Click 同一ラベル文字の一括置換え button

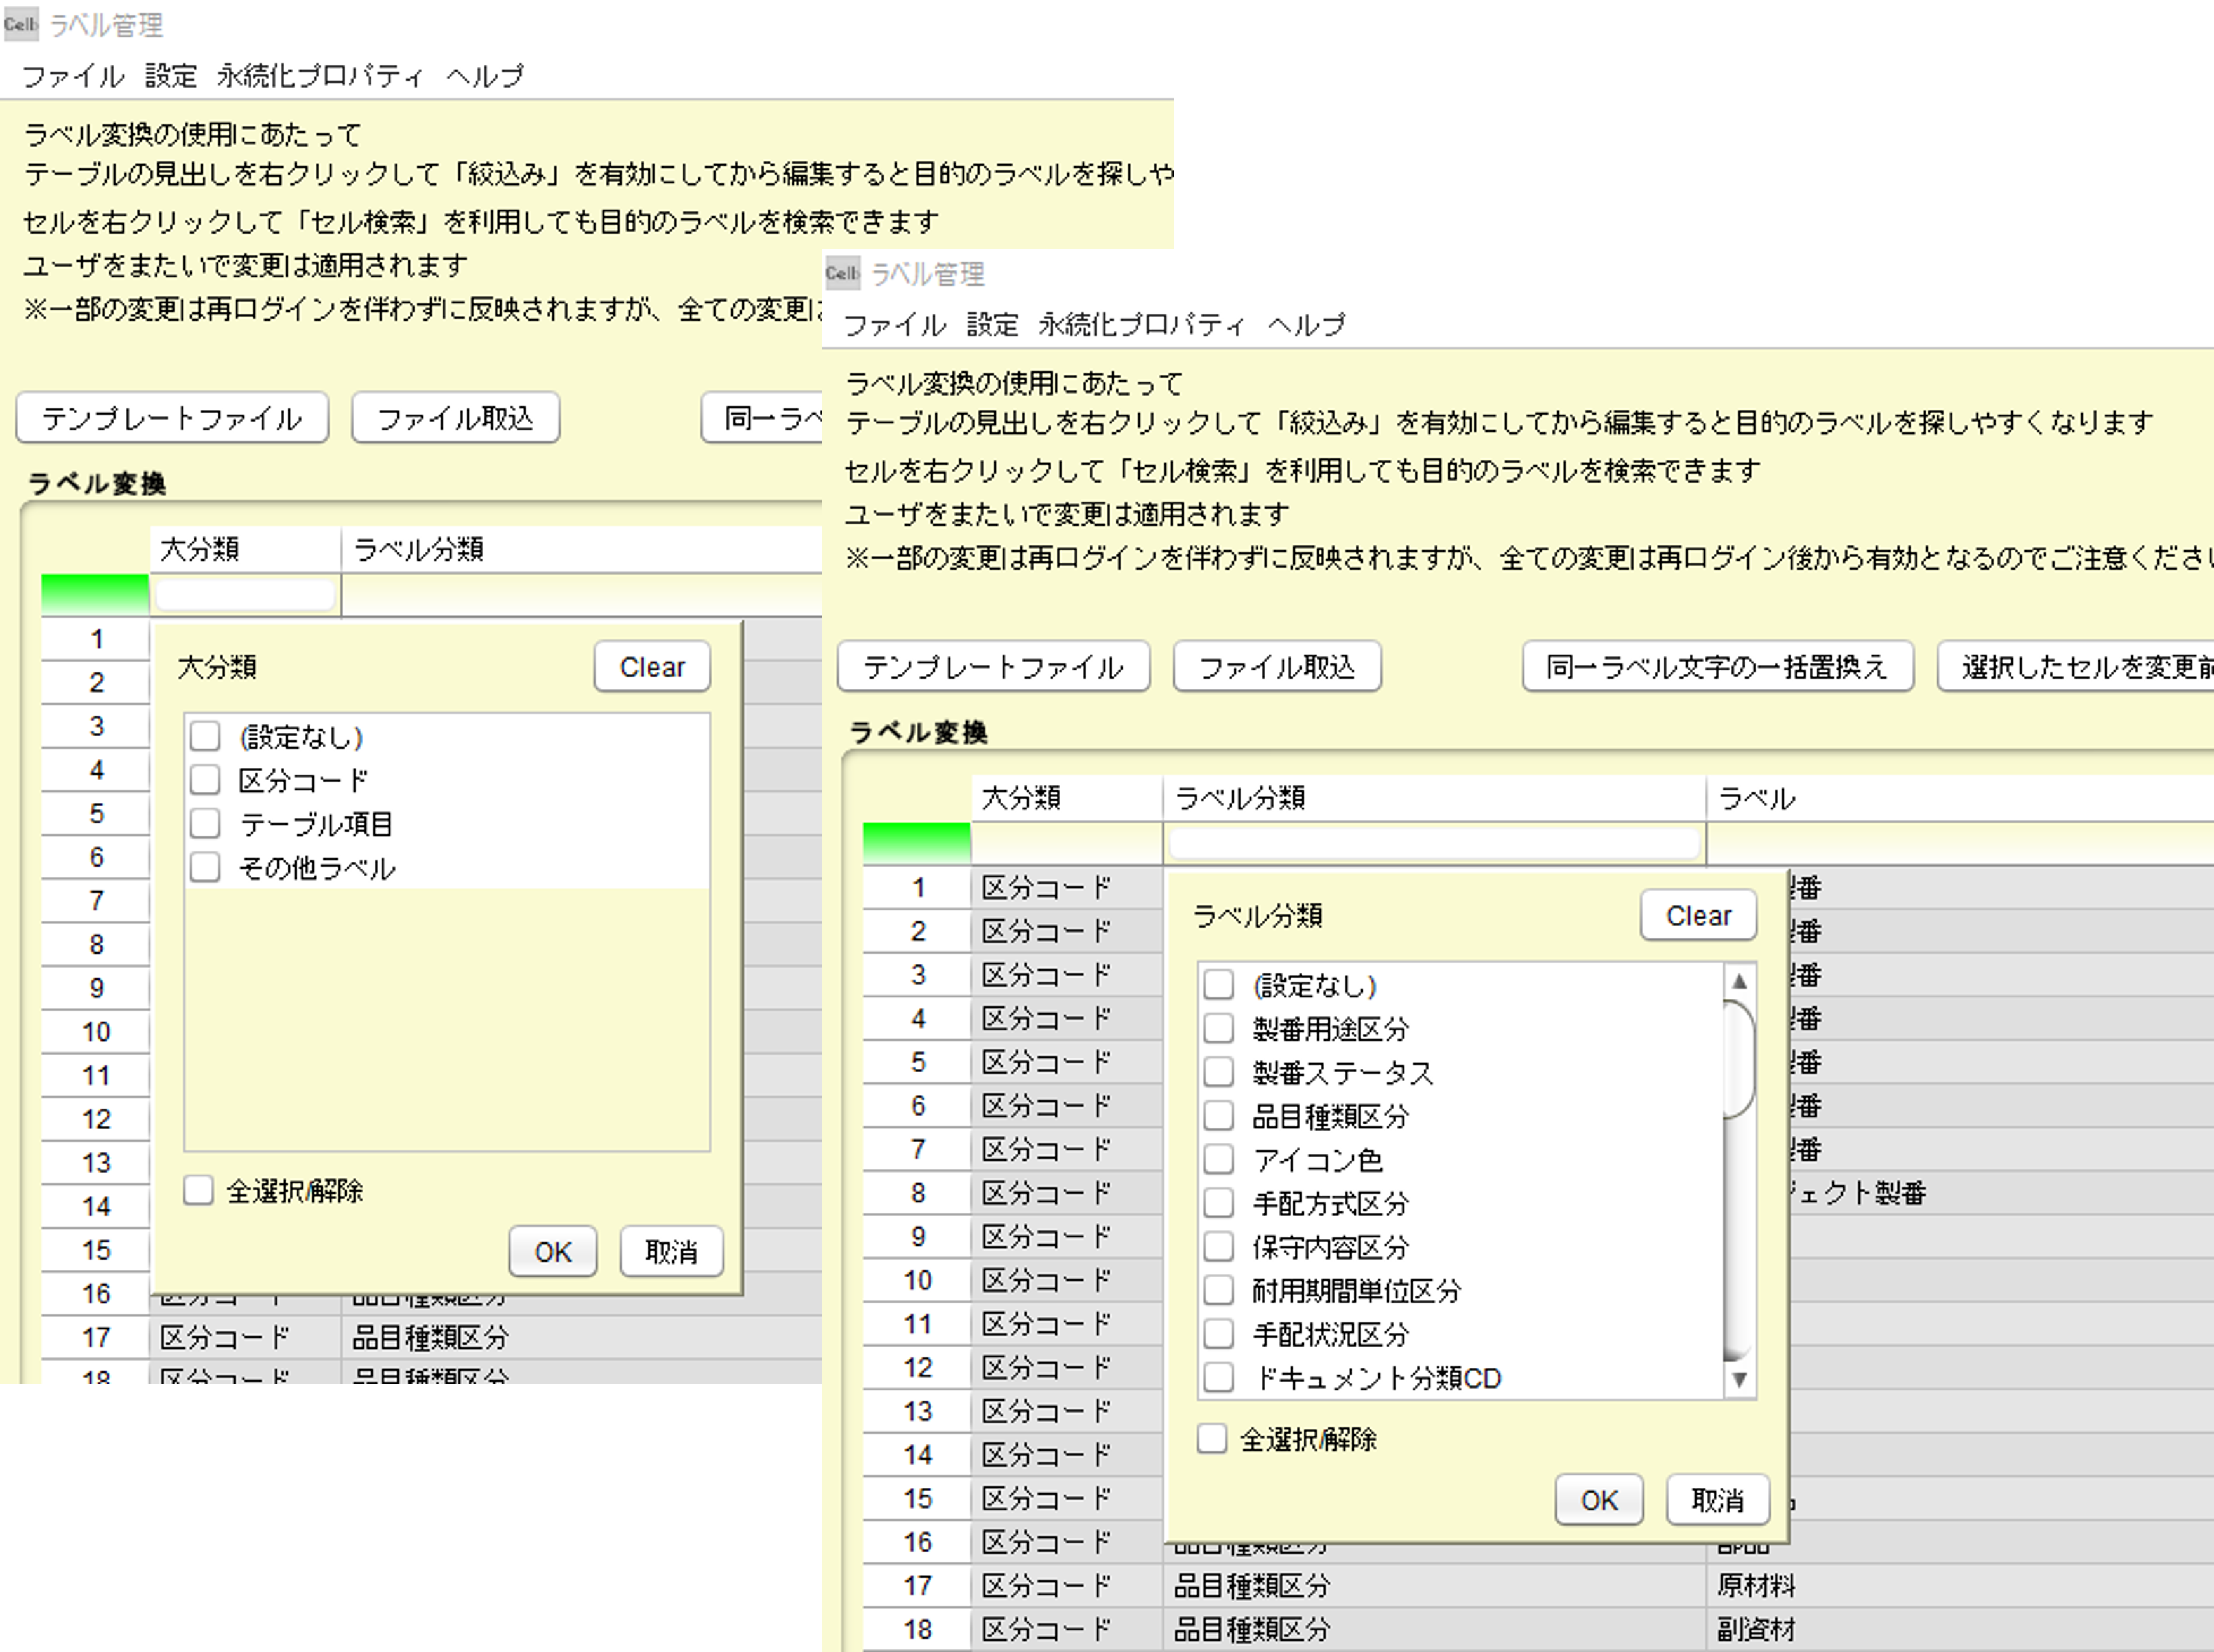(1717, 667)
